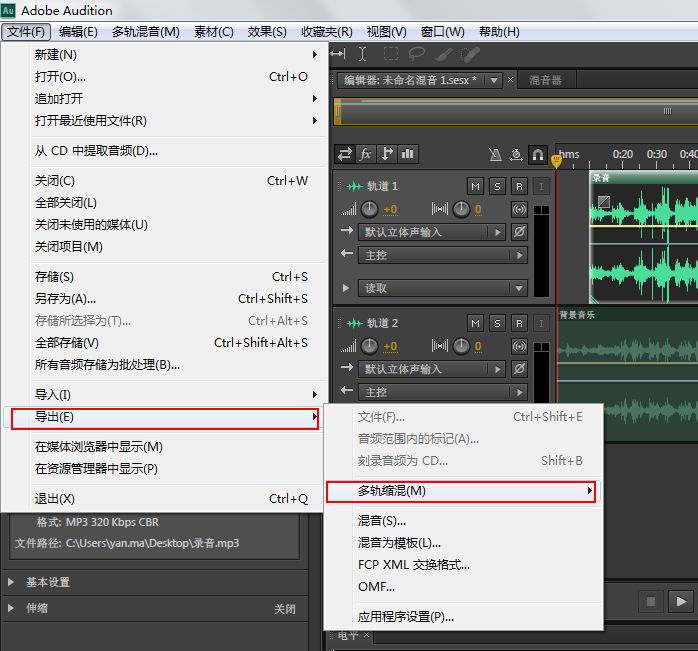Open Track 1 automation mode Read dropdown
698x651 pixels.
point(443,289)
